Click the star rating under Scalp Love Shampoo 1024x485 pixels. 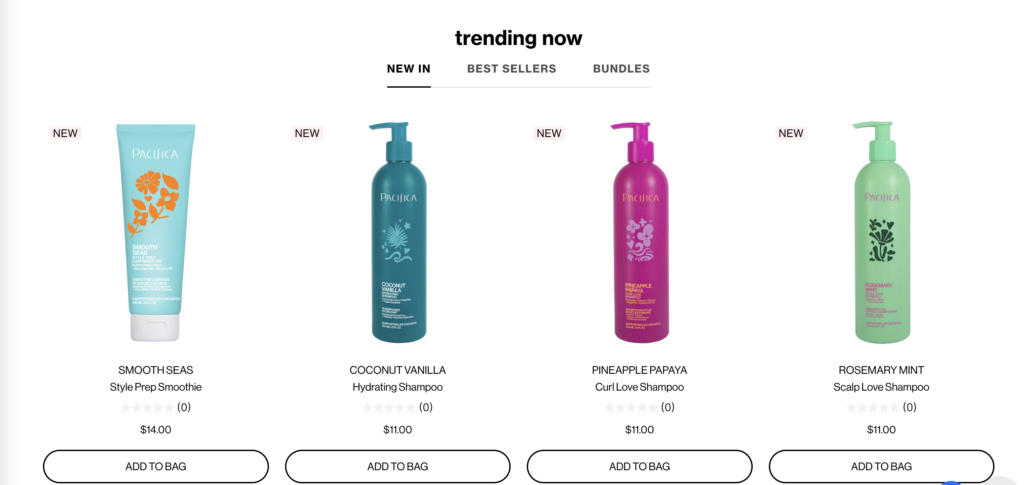(872, 407)
